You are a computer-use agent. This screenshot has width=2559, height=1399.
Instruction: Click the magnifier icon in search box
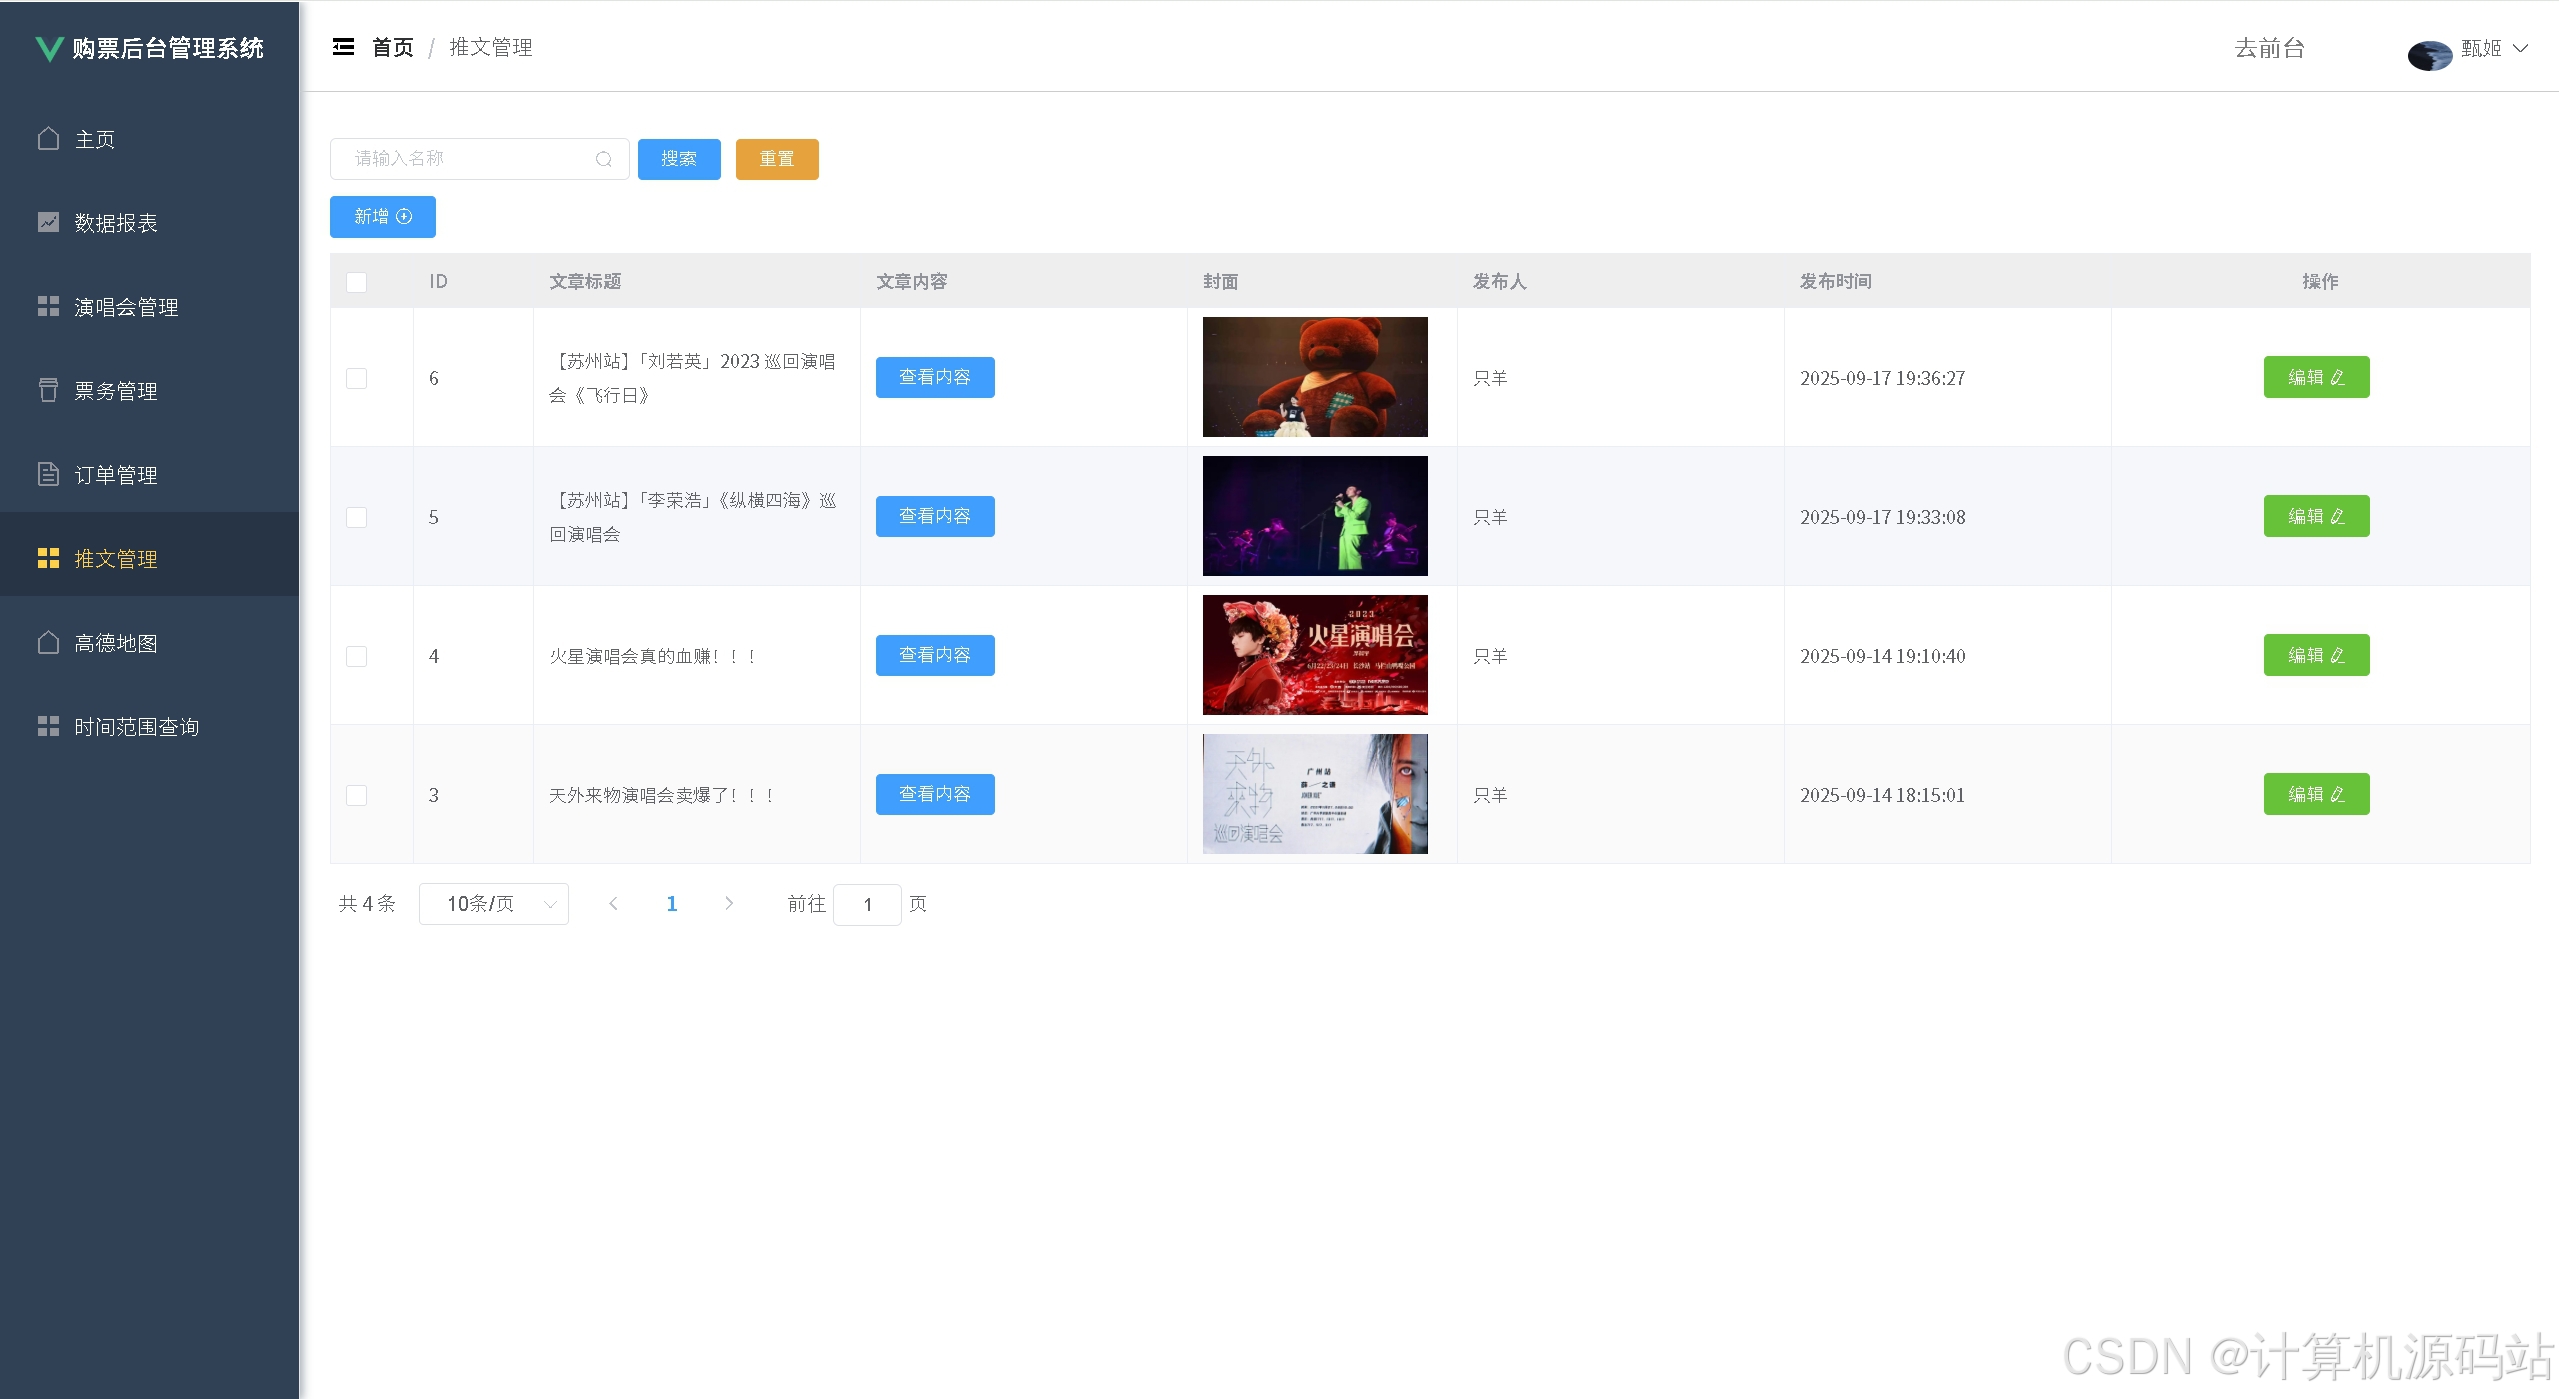604,159
